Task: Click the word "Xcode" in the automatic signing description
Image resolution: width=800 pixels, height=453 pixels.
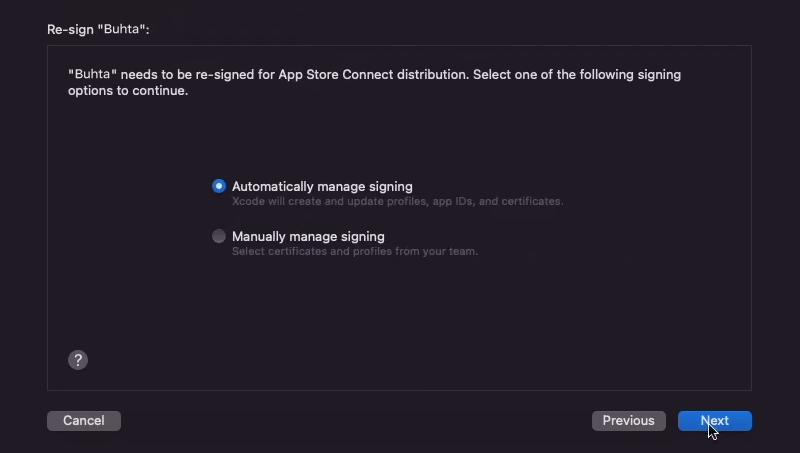Action: pyautogui.click(x=248, y=202)
